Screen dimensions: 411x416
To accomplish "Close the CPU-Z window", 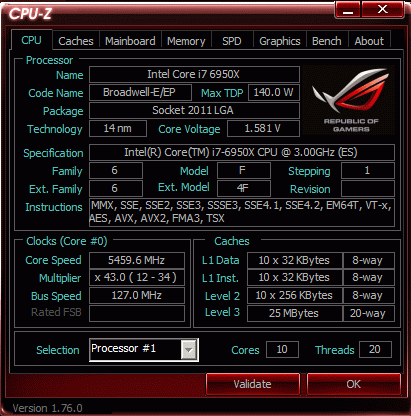I will 383,9.
